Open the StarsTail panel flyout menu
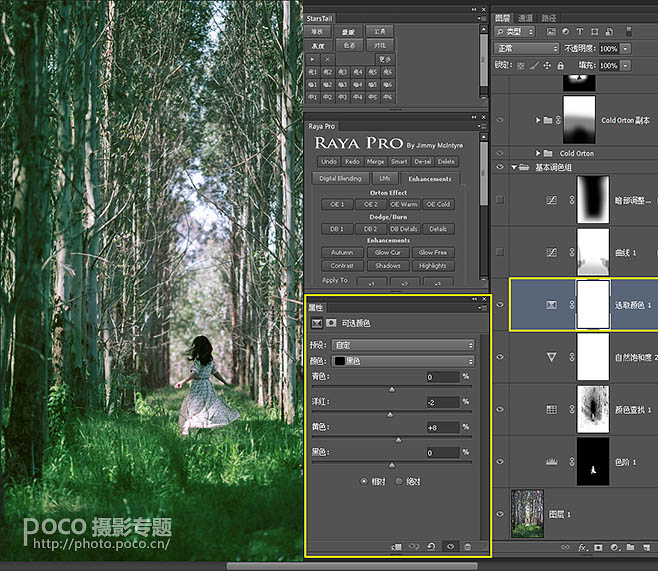658x571 pixels. 480,18
